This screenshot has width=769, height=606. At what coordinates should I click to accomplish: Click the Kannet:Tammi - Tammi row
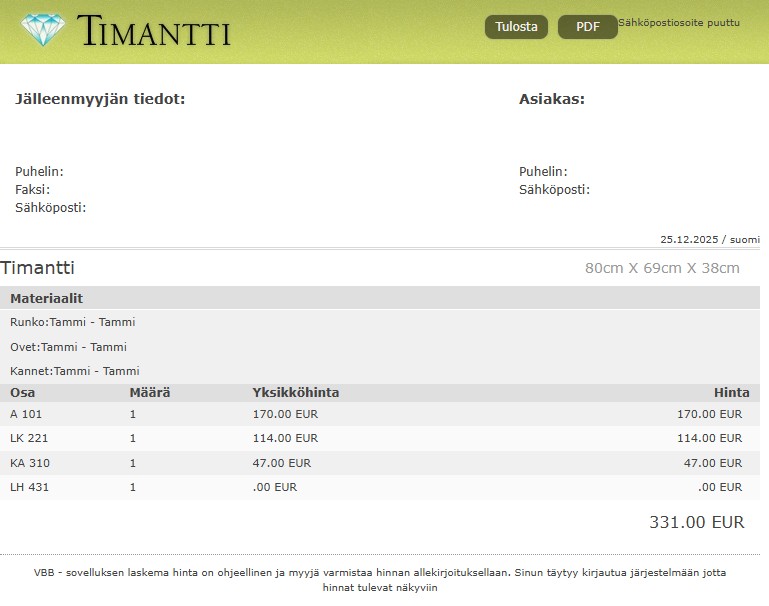pos(74,371)
